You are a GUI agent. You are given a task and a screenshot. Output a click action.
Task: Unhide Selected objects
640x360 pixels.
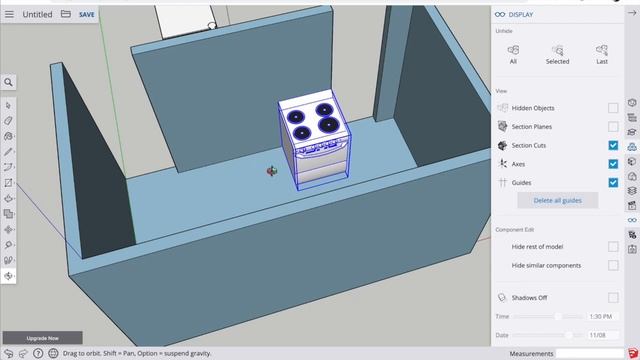pos(558,54)
